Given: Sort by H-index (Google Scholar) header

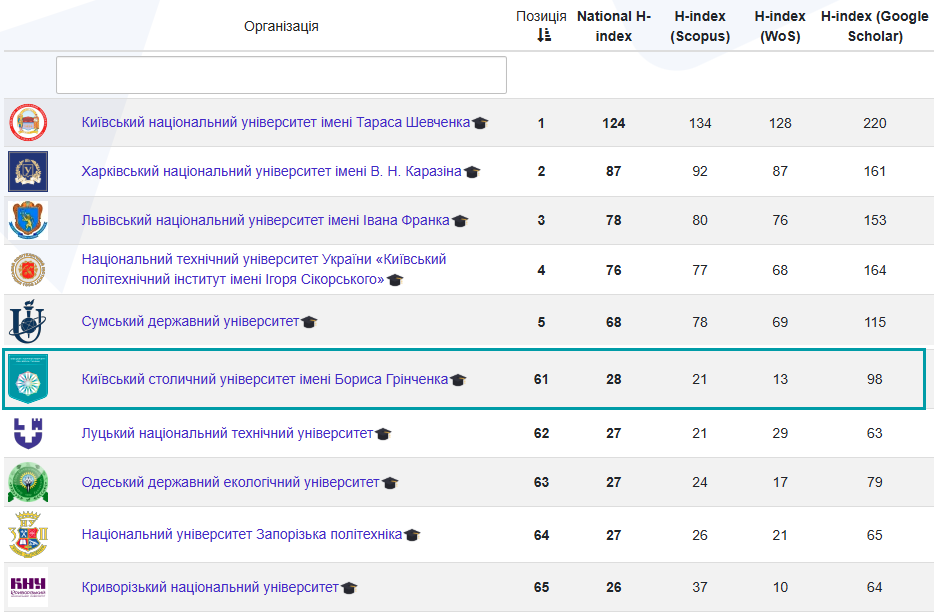Looking at the screenshot, I should pyautogui.click(x=874, y=26).
